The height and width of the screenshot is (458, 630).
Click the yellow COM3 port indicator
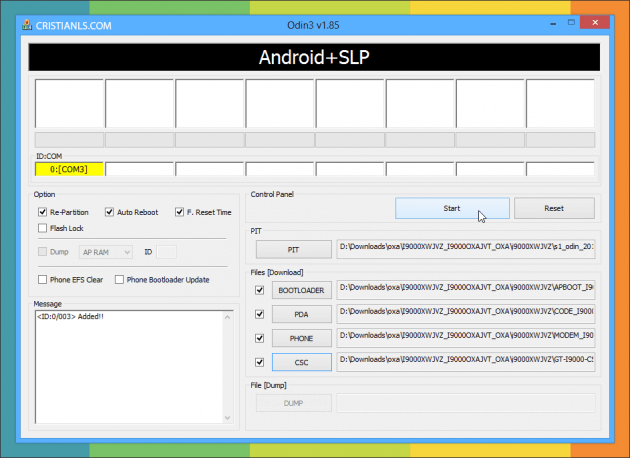click(x=68, y=169)
